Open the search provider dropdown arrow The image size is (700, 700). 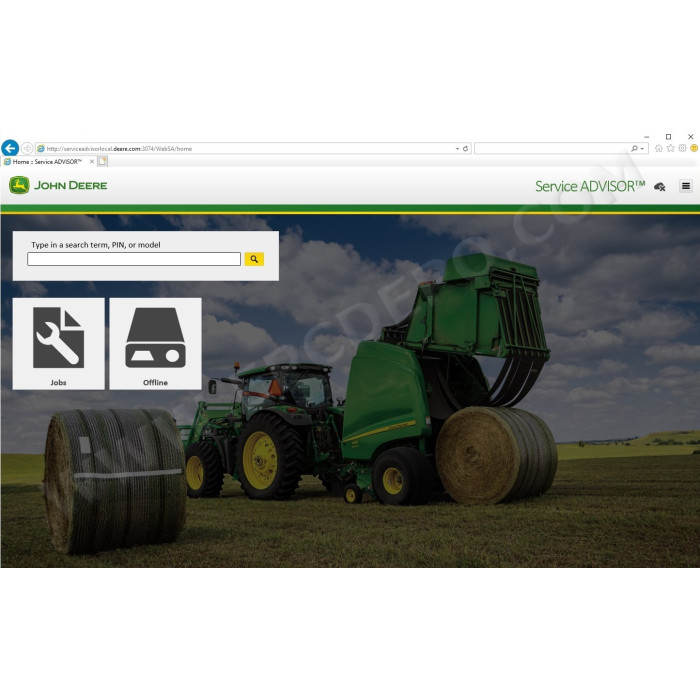pos(642,149)
